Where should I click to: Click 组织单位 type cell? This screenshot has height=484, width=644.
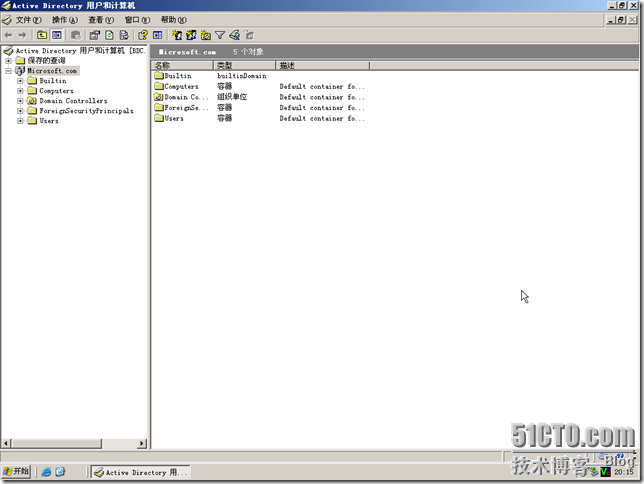232,97
